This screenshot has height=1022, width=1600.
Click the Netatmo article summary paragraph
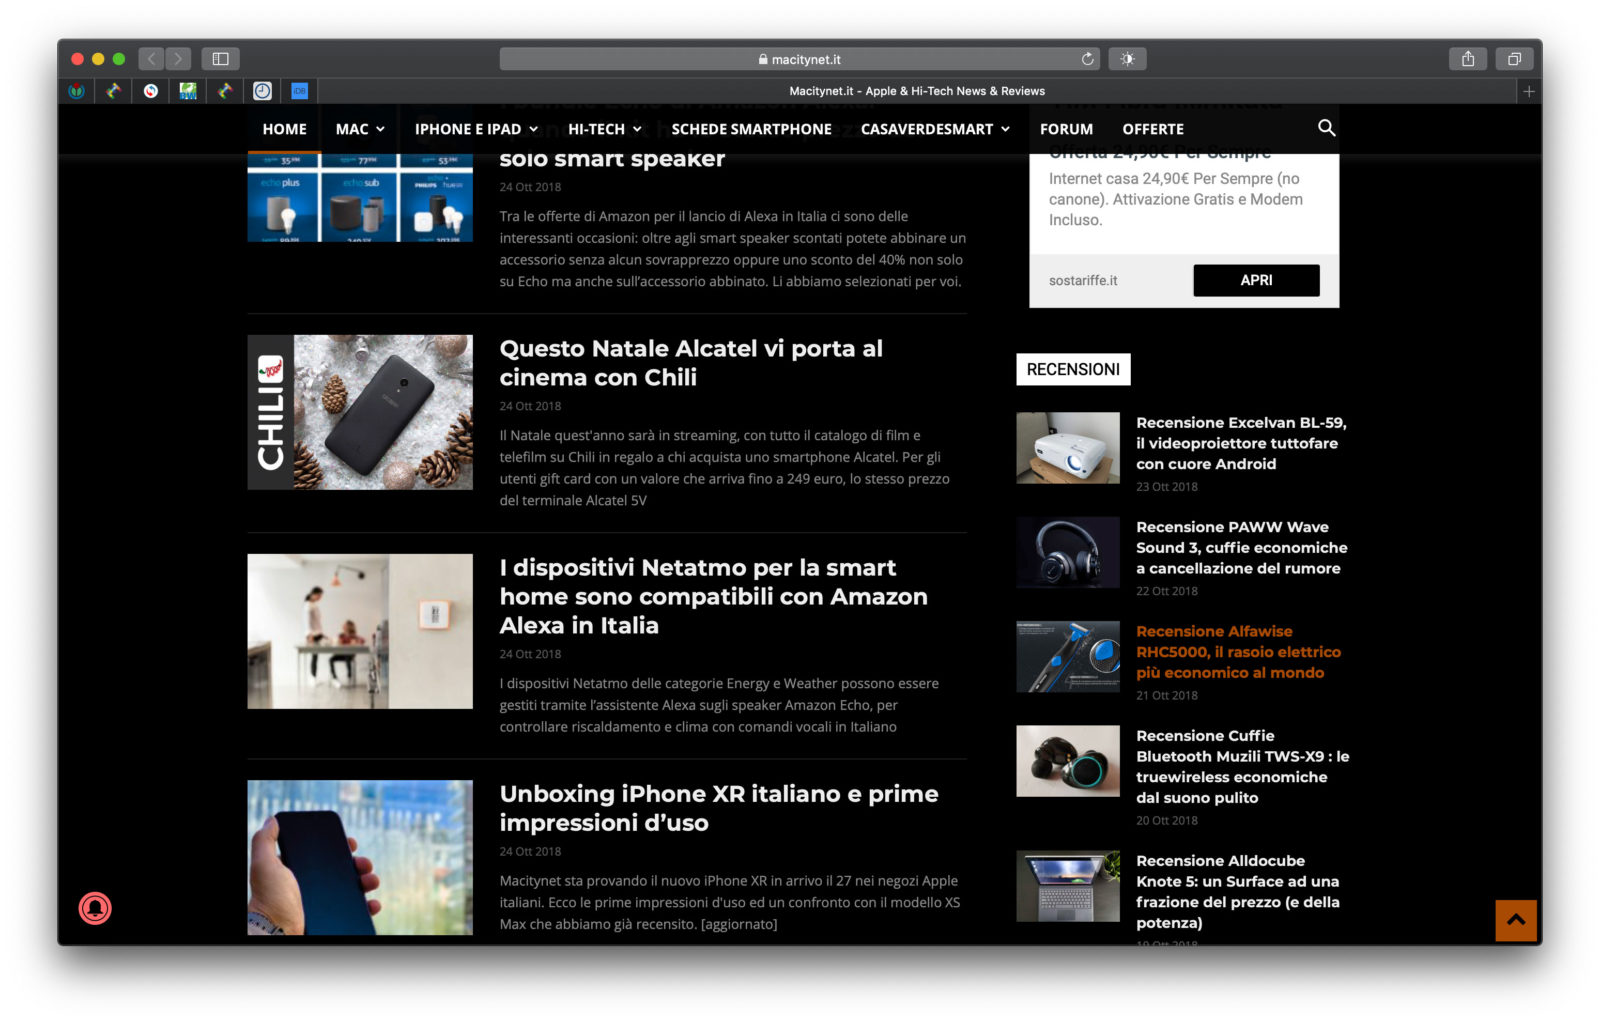[719, 705]
